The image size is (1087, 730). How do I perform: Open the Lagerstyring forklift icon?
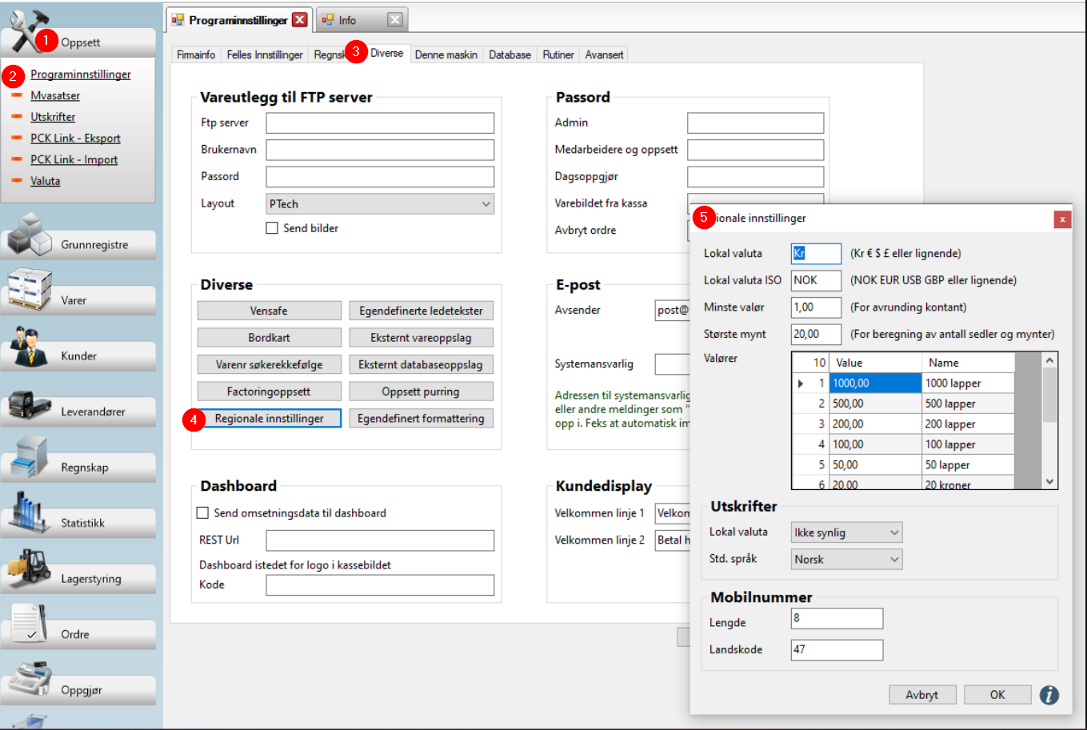(x=29, y=567)
